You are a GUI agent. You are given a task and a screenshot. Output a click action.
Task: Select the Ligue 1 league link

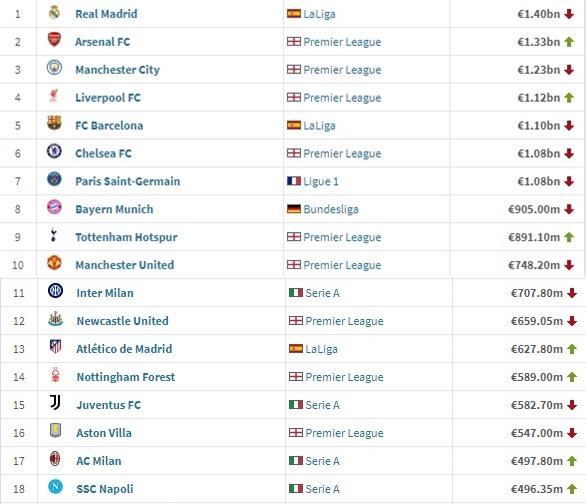tap(321, 182)
